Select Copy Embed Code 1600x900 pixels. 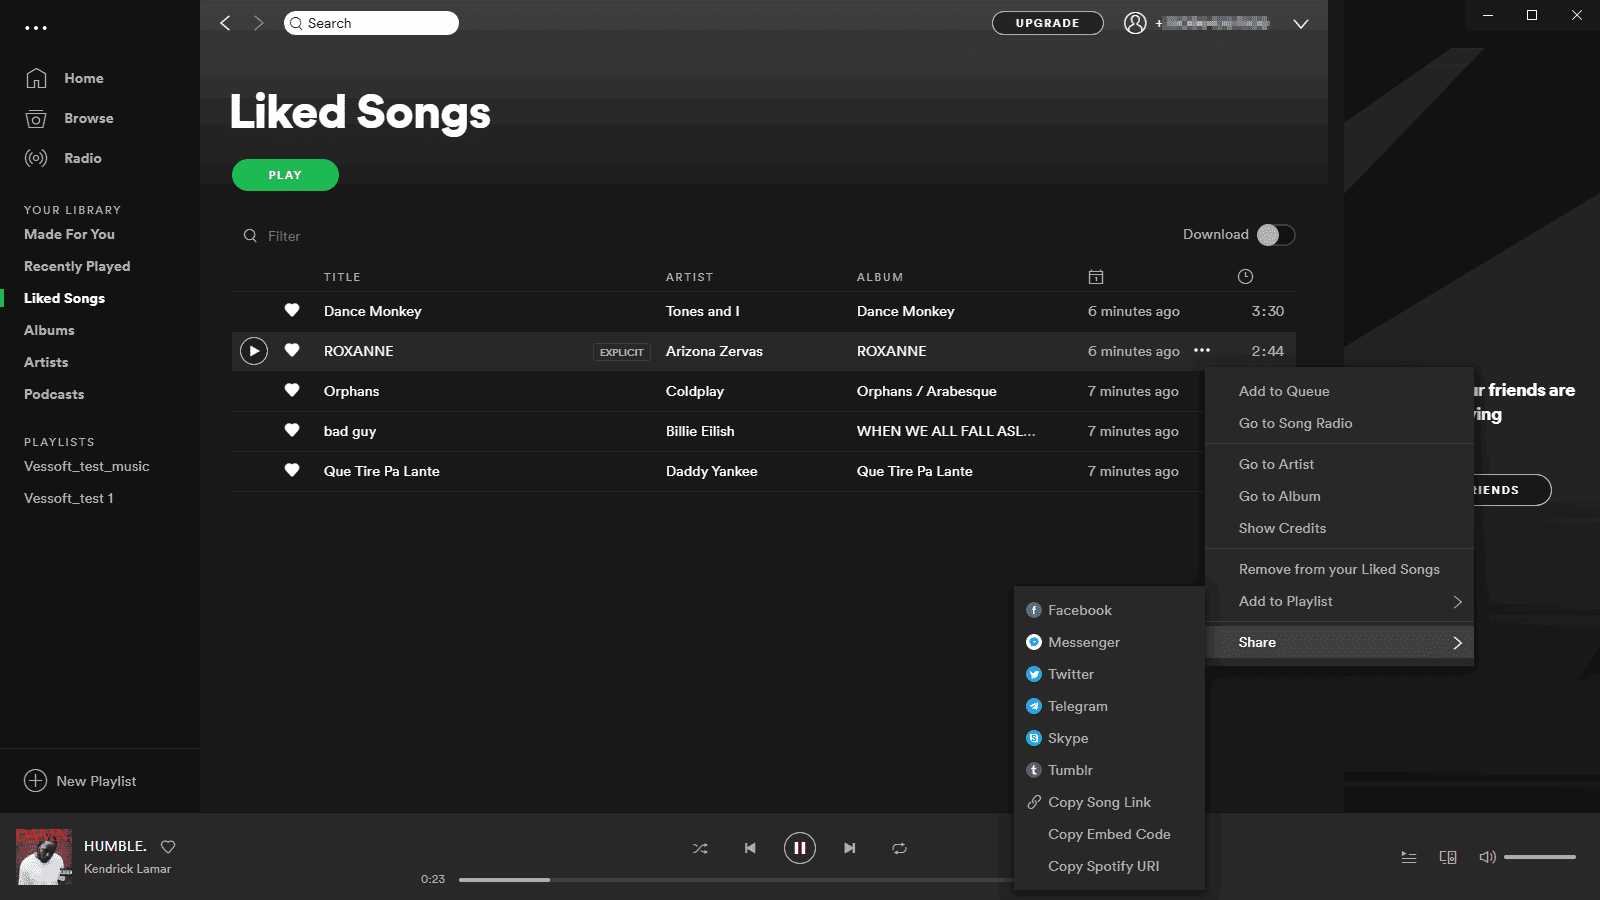click(1108, 834)
